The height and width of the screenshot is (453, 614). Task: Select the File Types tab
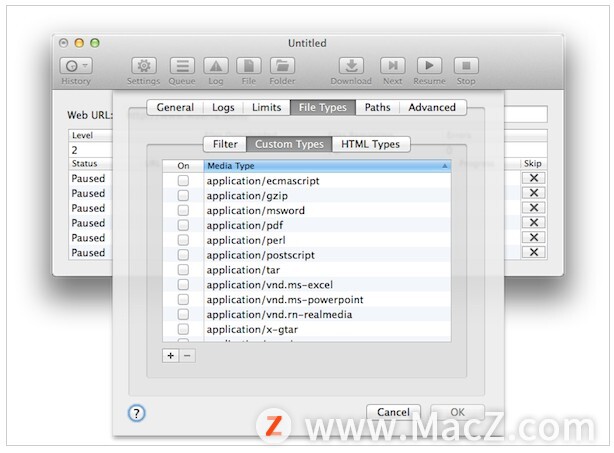(323, 107)
